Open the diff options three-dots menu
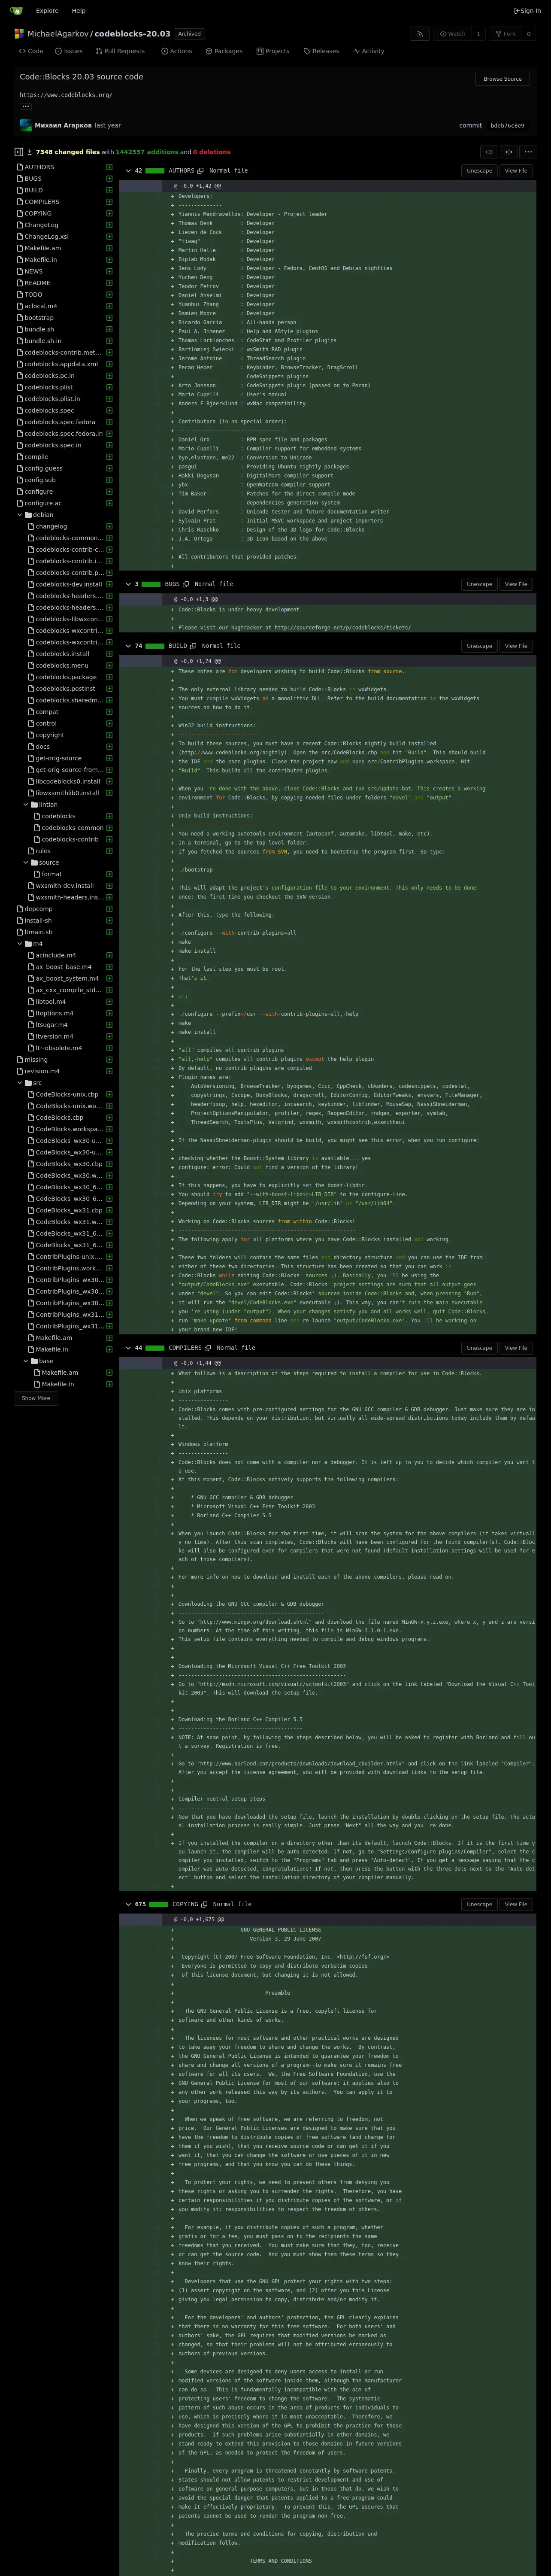 coord(528,152)
